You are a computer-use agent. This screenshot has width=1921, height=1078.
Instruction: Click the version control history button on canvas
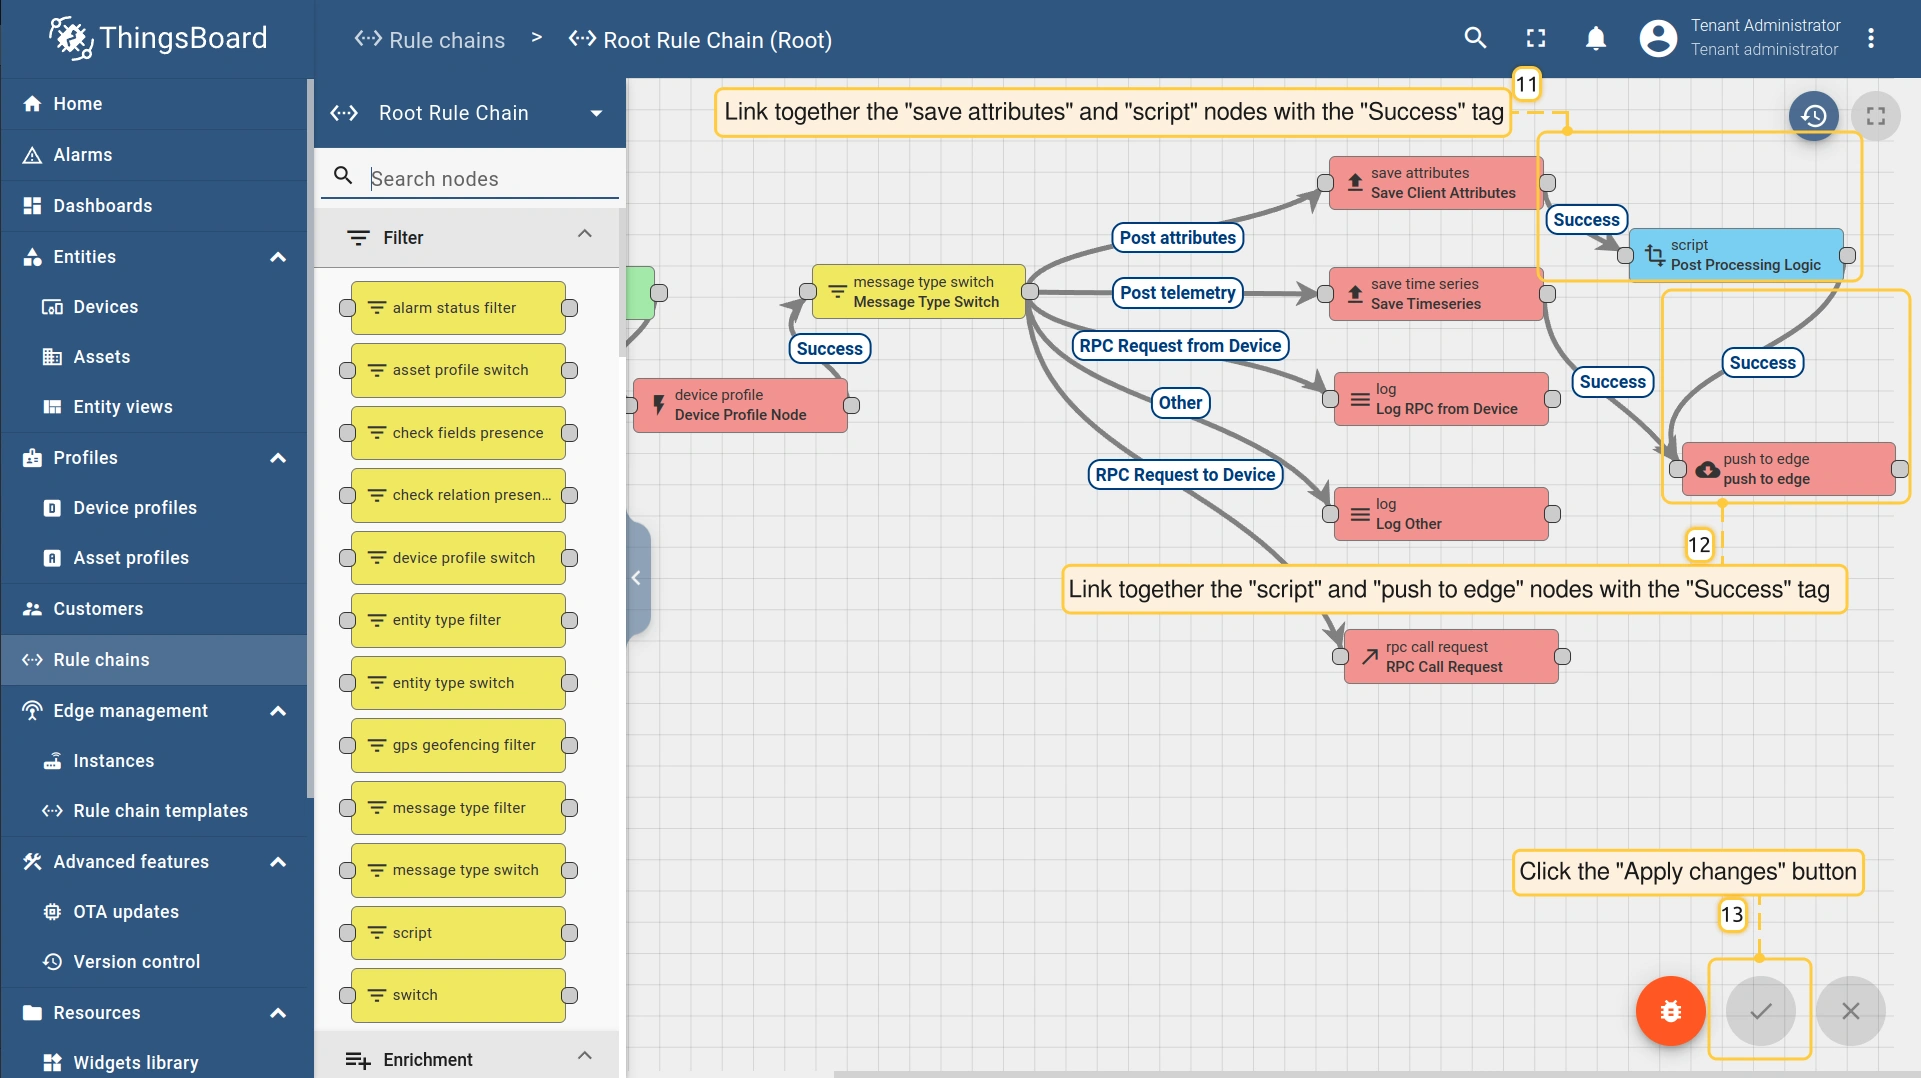click(1813, 116)
